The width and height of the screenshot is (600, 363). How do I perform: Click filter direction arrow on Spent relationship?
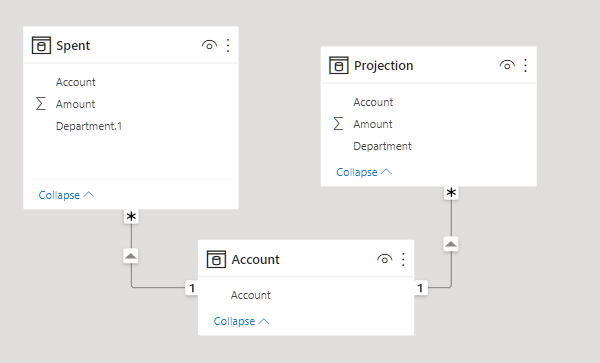131,256
